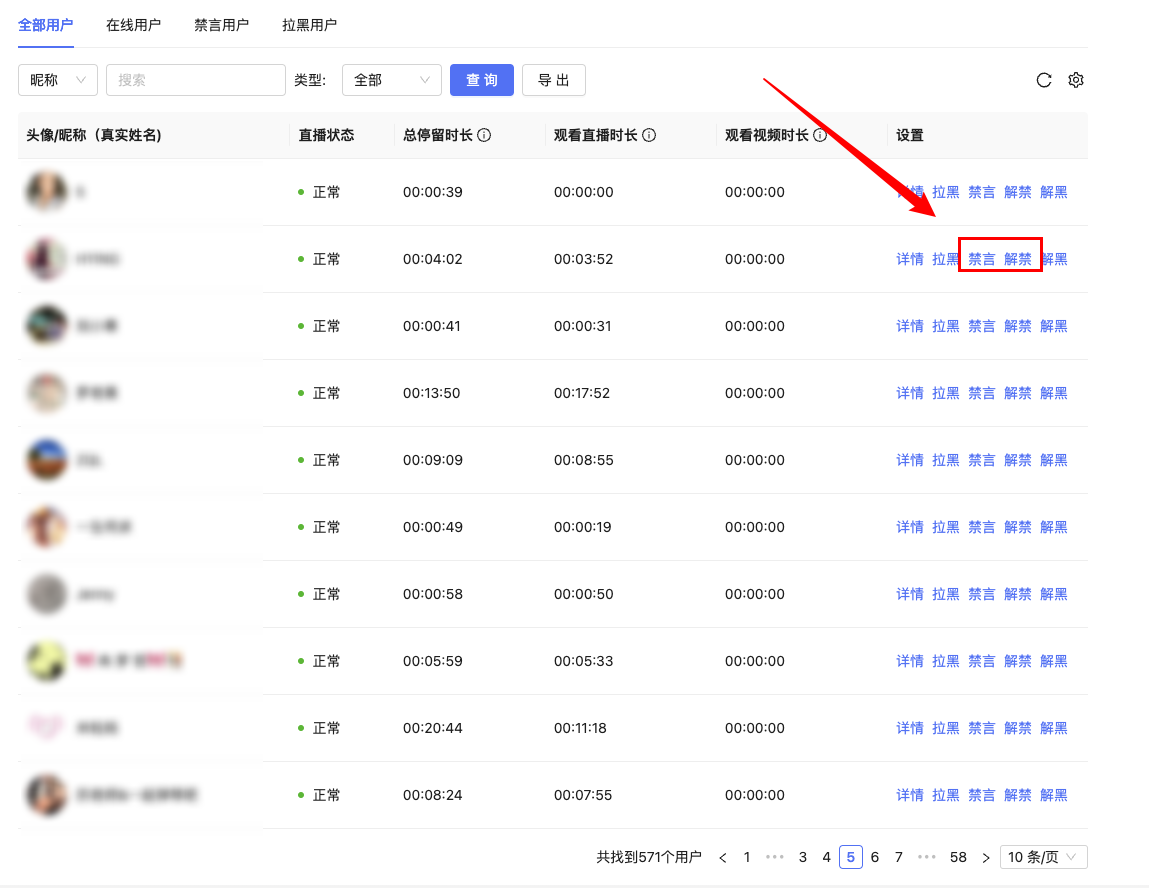1149x888 pixels.
Task: Open the 昵称 search field dropdown
Action: tap(58, 80)
